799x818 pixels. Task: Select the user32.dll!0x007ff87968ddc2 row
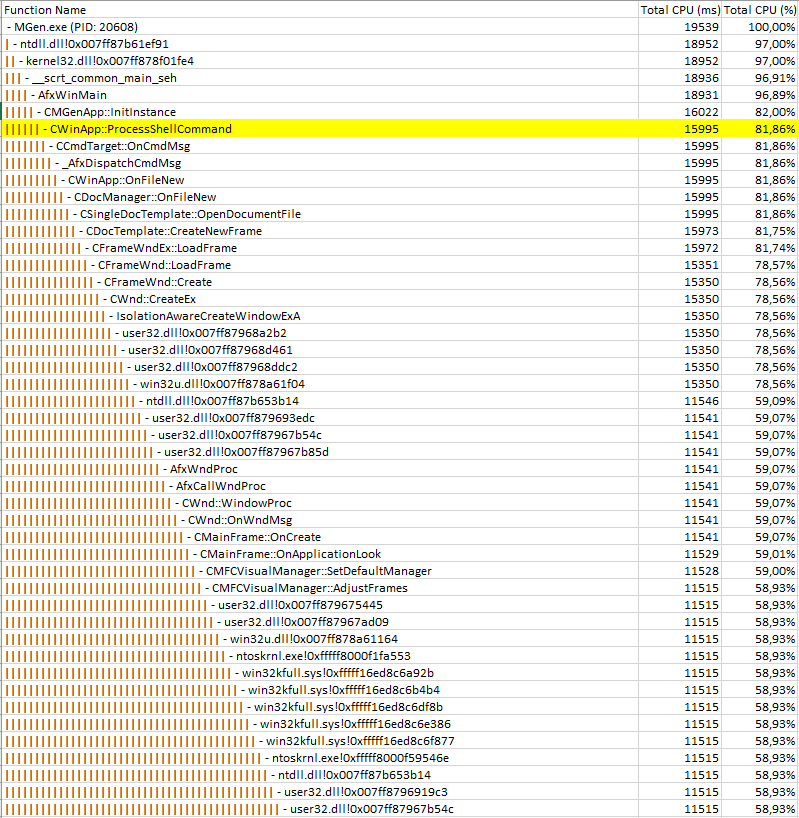400,367
